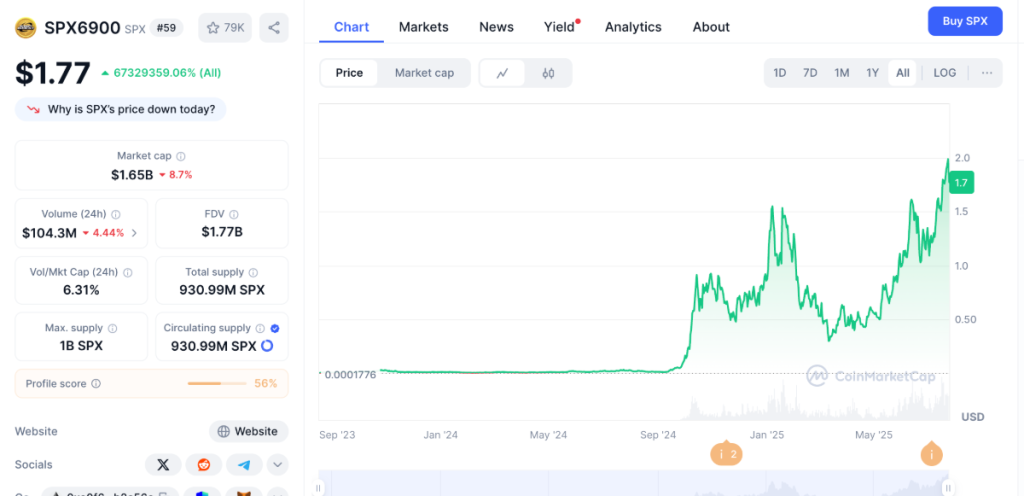Click the circulating supply progress ring icon
This screenshot has height=496, width=1024.
pos(267,346)
